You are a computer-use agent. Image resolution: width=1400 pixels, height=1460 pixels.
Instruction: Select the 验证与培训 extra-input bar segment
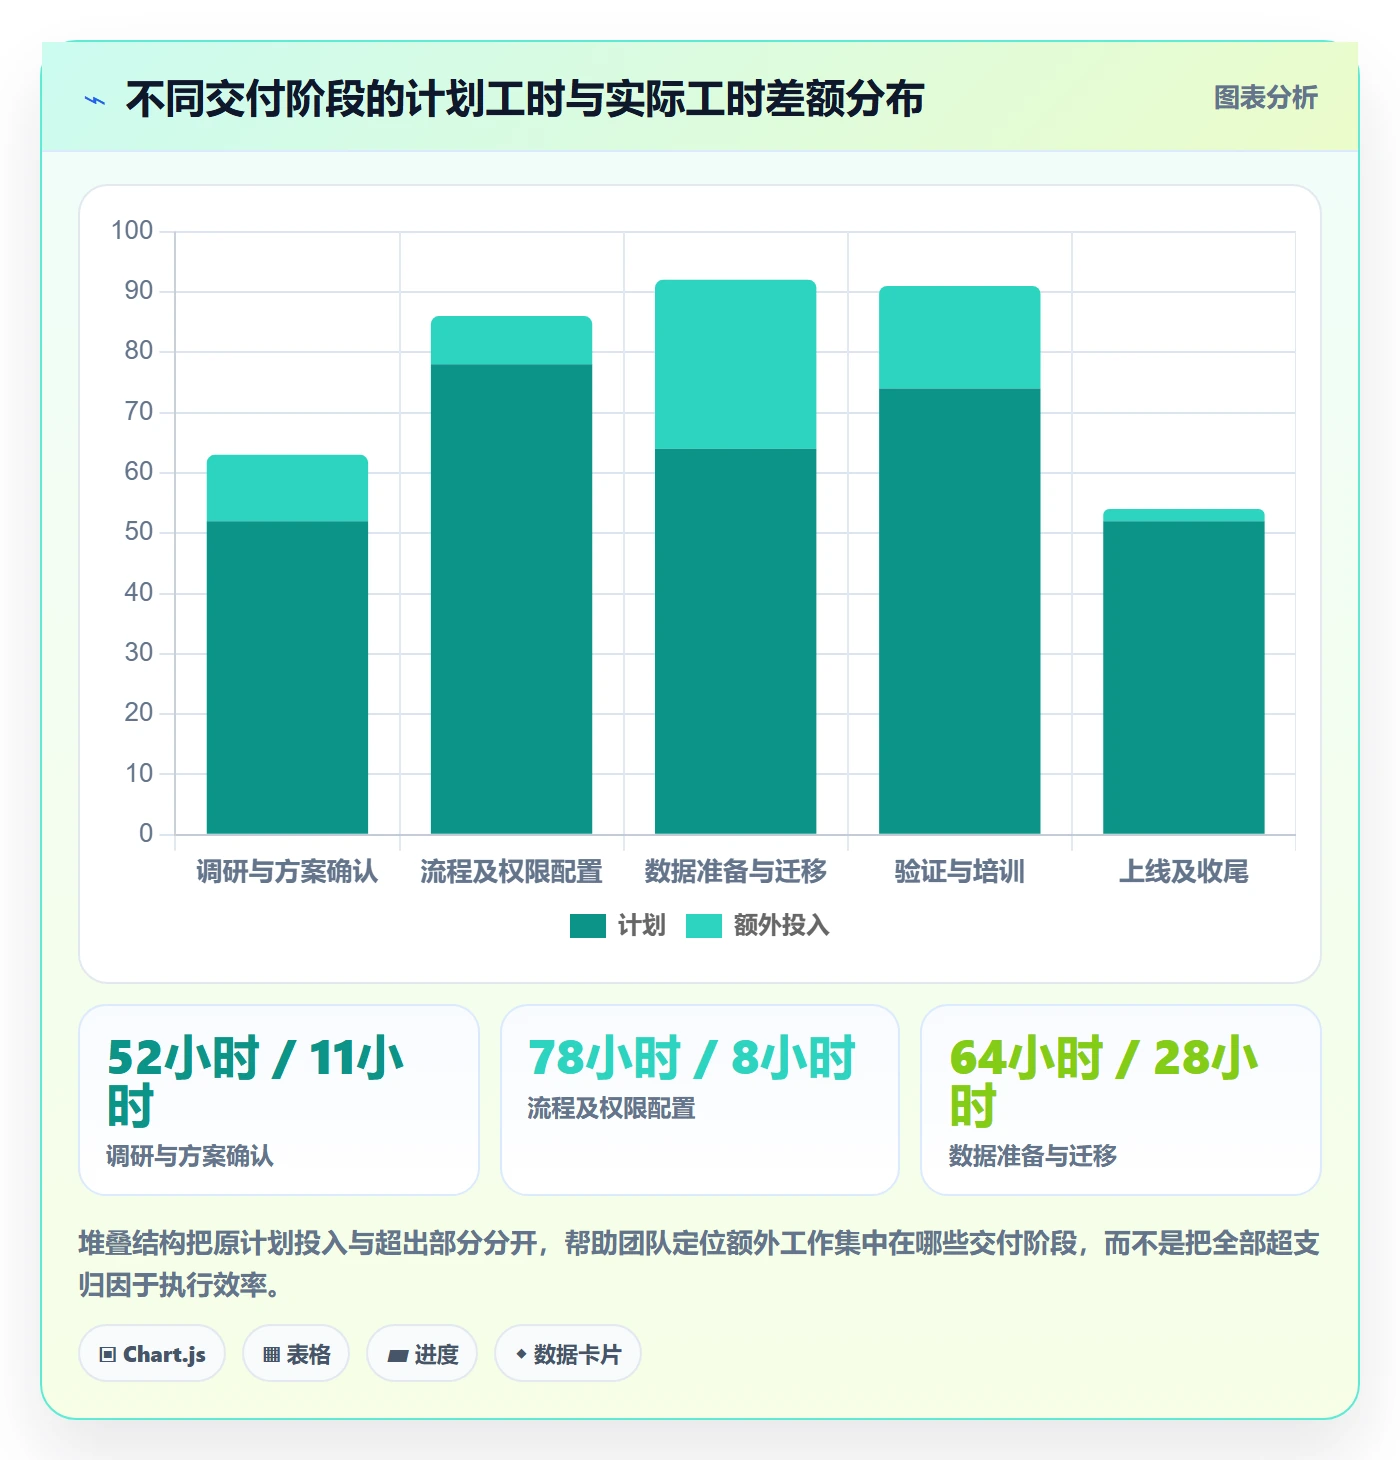click(x=959, y=337)
